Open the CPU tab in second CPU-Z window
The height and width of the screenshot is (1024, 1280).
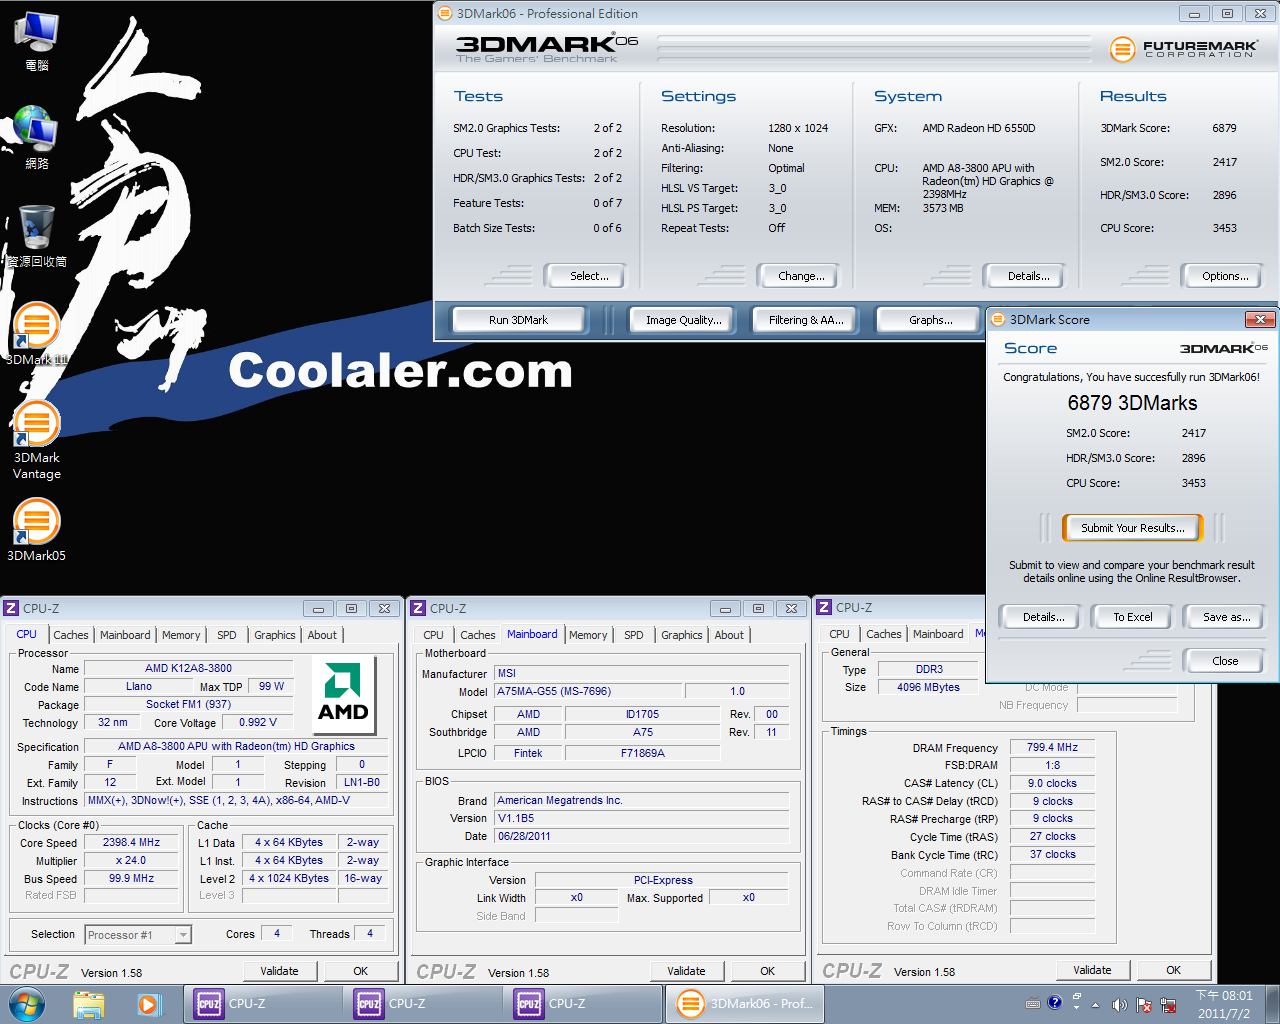pos(433,635)
